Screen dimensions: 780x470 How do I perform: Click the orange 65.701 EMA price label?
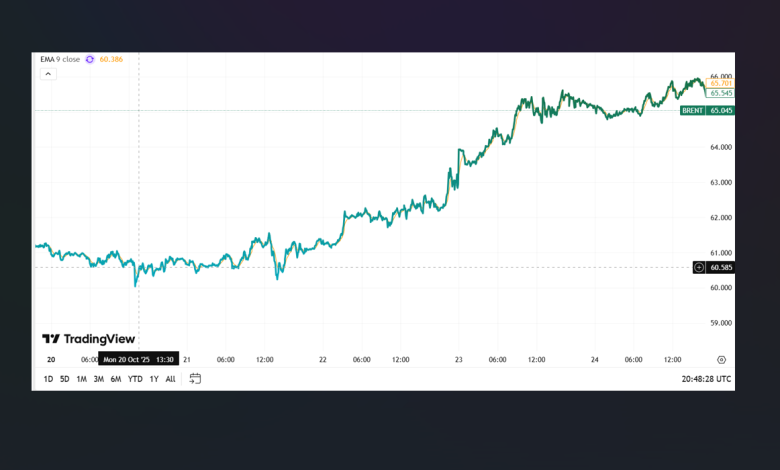click(x=720, y=83)
